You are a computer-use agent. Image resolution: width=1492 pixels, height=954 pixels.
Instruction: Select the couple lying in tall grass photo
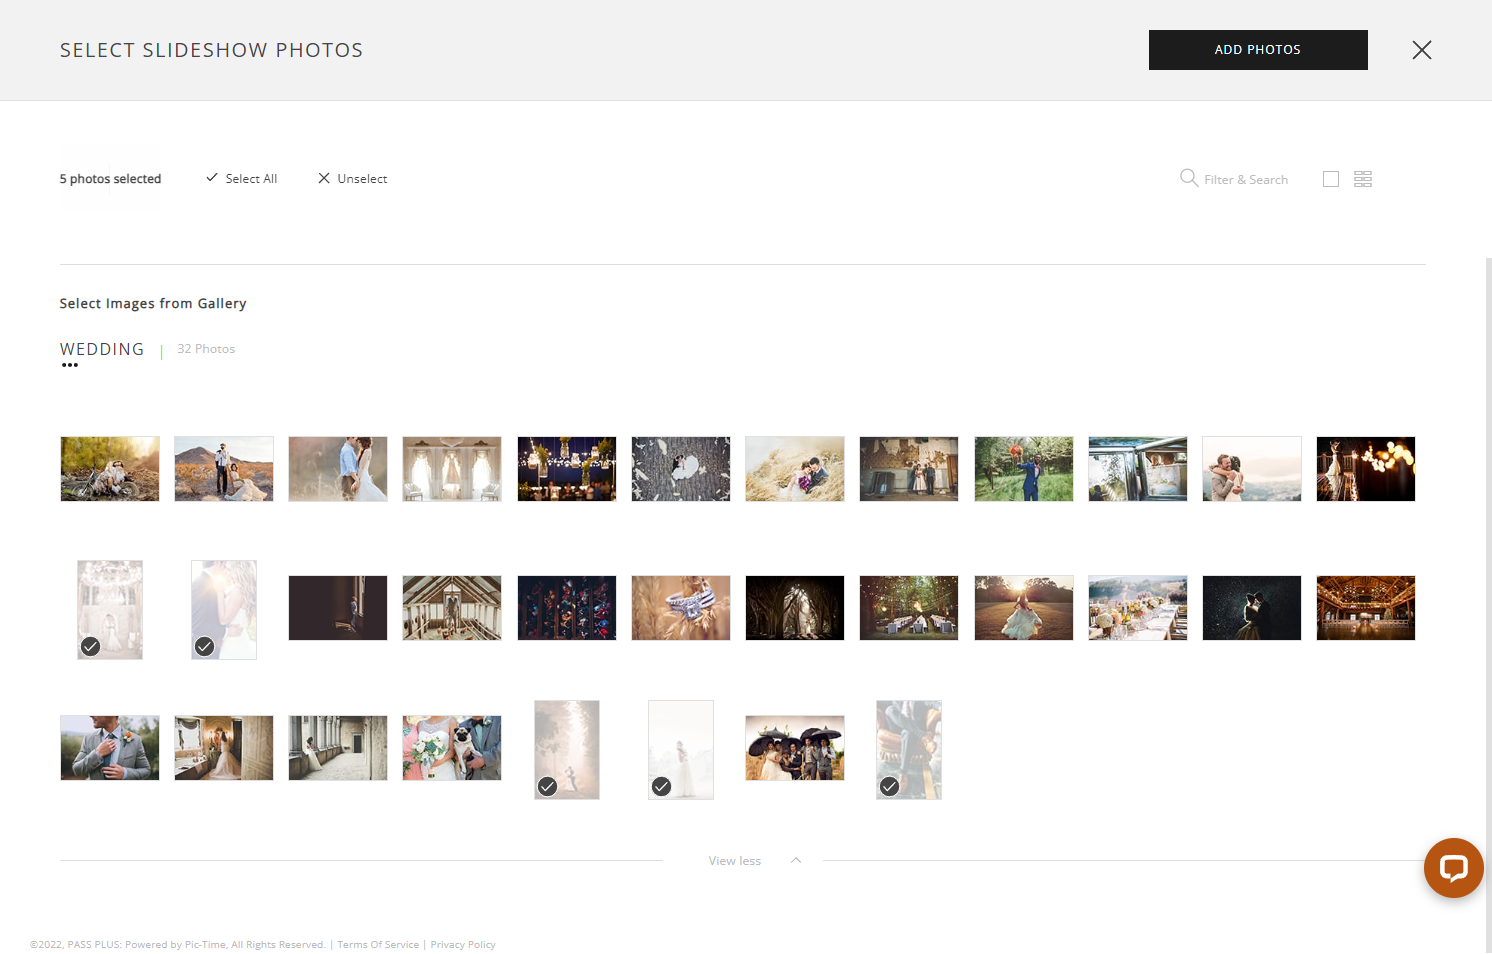[x=795, y=469]
